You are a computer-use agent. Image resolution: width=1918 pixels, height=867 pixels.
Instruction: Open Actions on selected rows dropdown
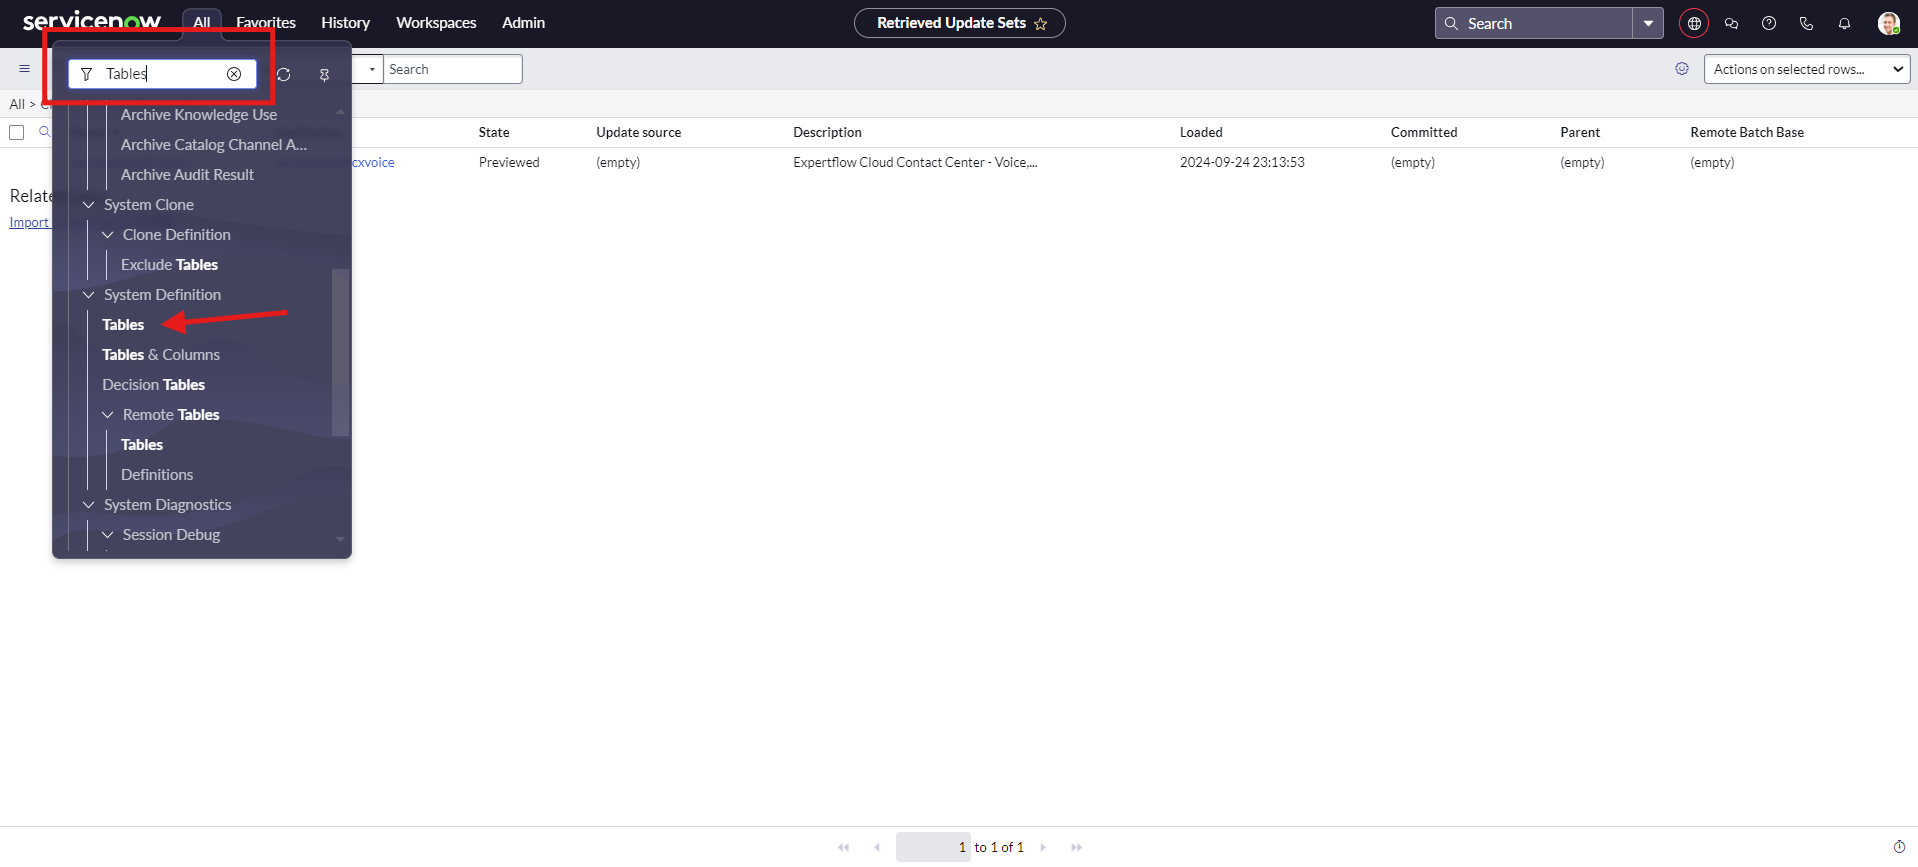(x=1806, y=69)
